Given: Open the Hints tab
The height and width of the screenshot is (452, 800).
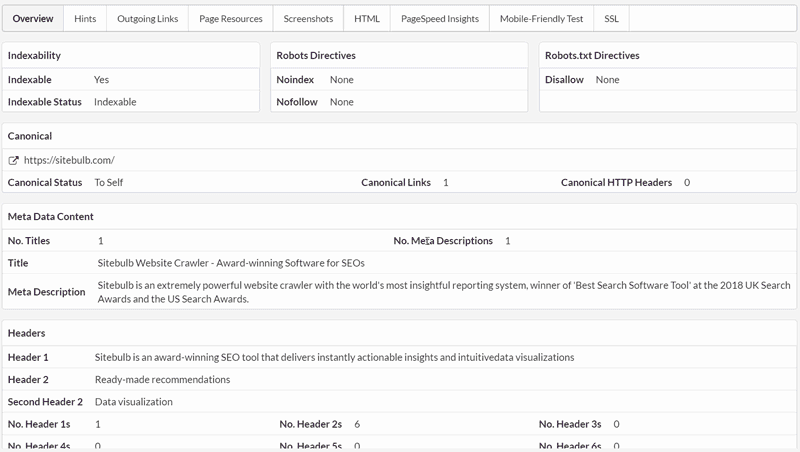Looking at the screenshot, I should click(85, 18).
